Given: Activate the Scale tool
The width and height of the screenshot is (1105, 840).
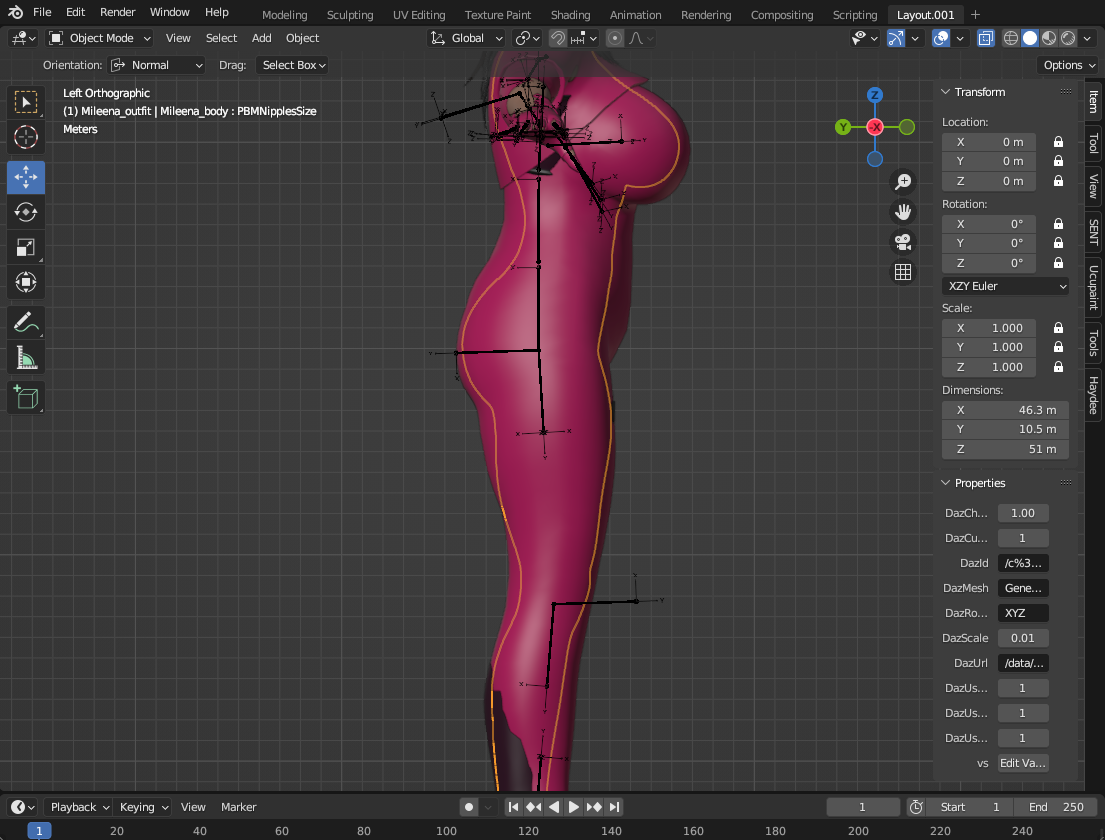Looking at the screenshot, I should pyautogui.click(x=26, y=248).
